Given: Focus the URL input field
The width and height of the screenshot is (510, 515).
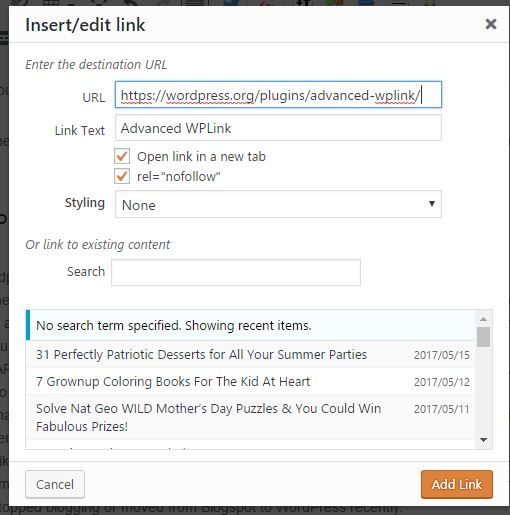Looking at the screenshot, I should [278, 95].
